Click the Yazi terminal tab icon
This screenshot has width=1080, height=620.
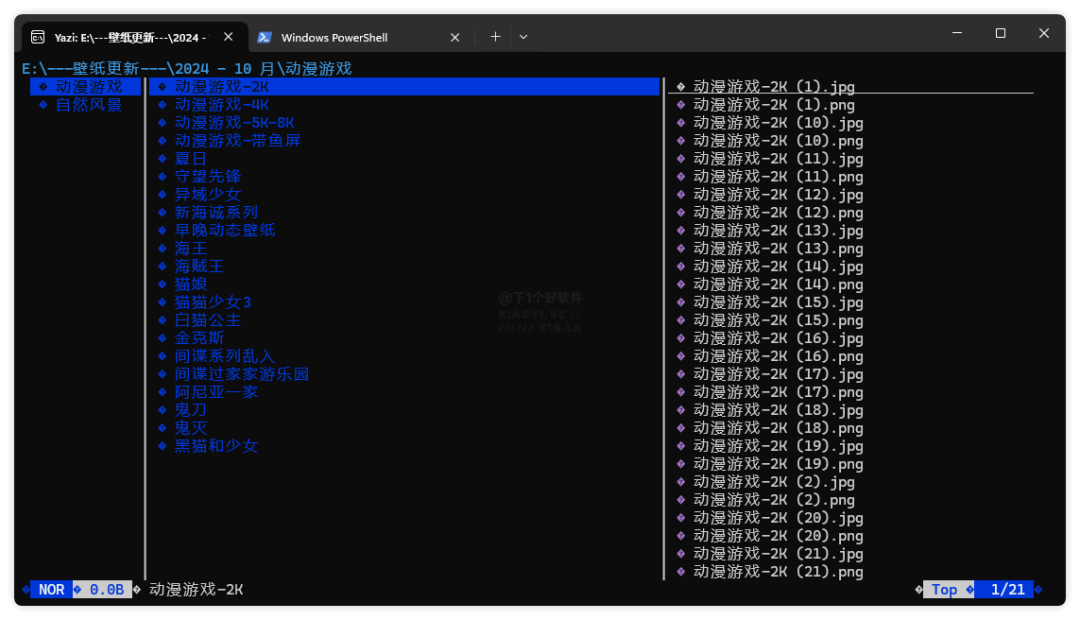[37, 37]
